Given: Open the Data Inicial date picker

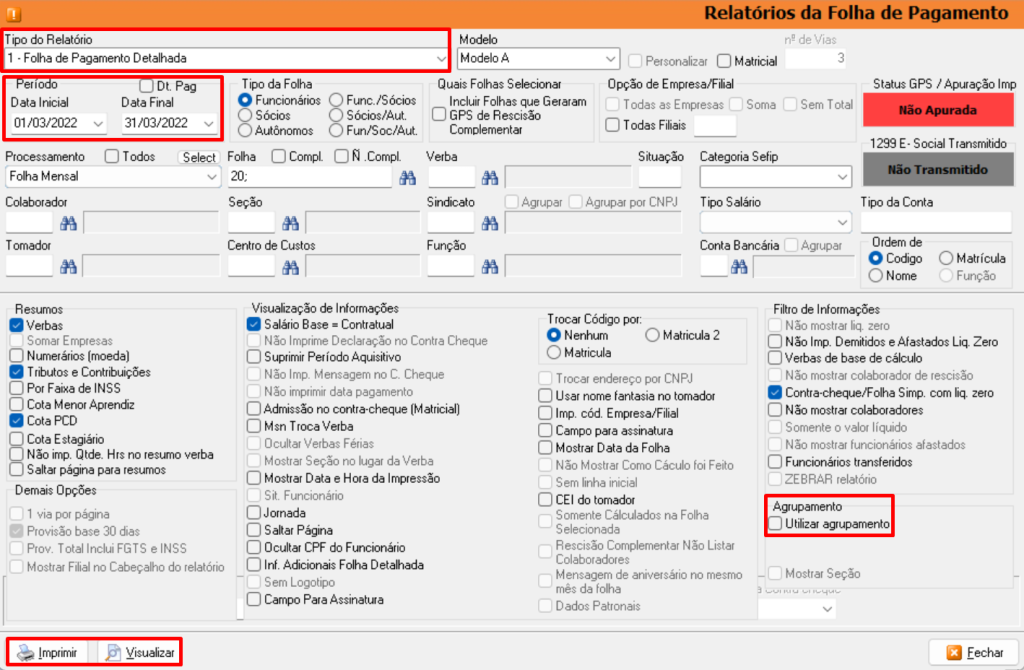Looking at the screenshot, I should click(x=97, y=123).
